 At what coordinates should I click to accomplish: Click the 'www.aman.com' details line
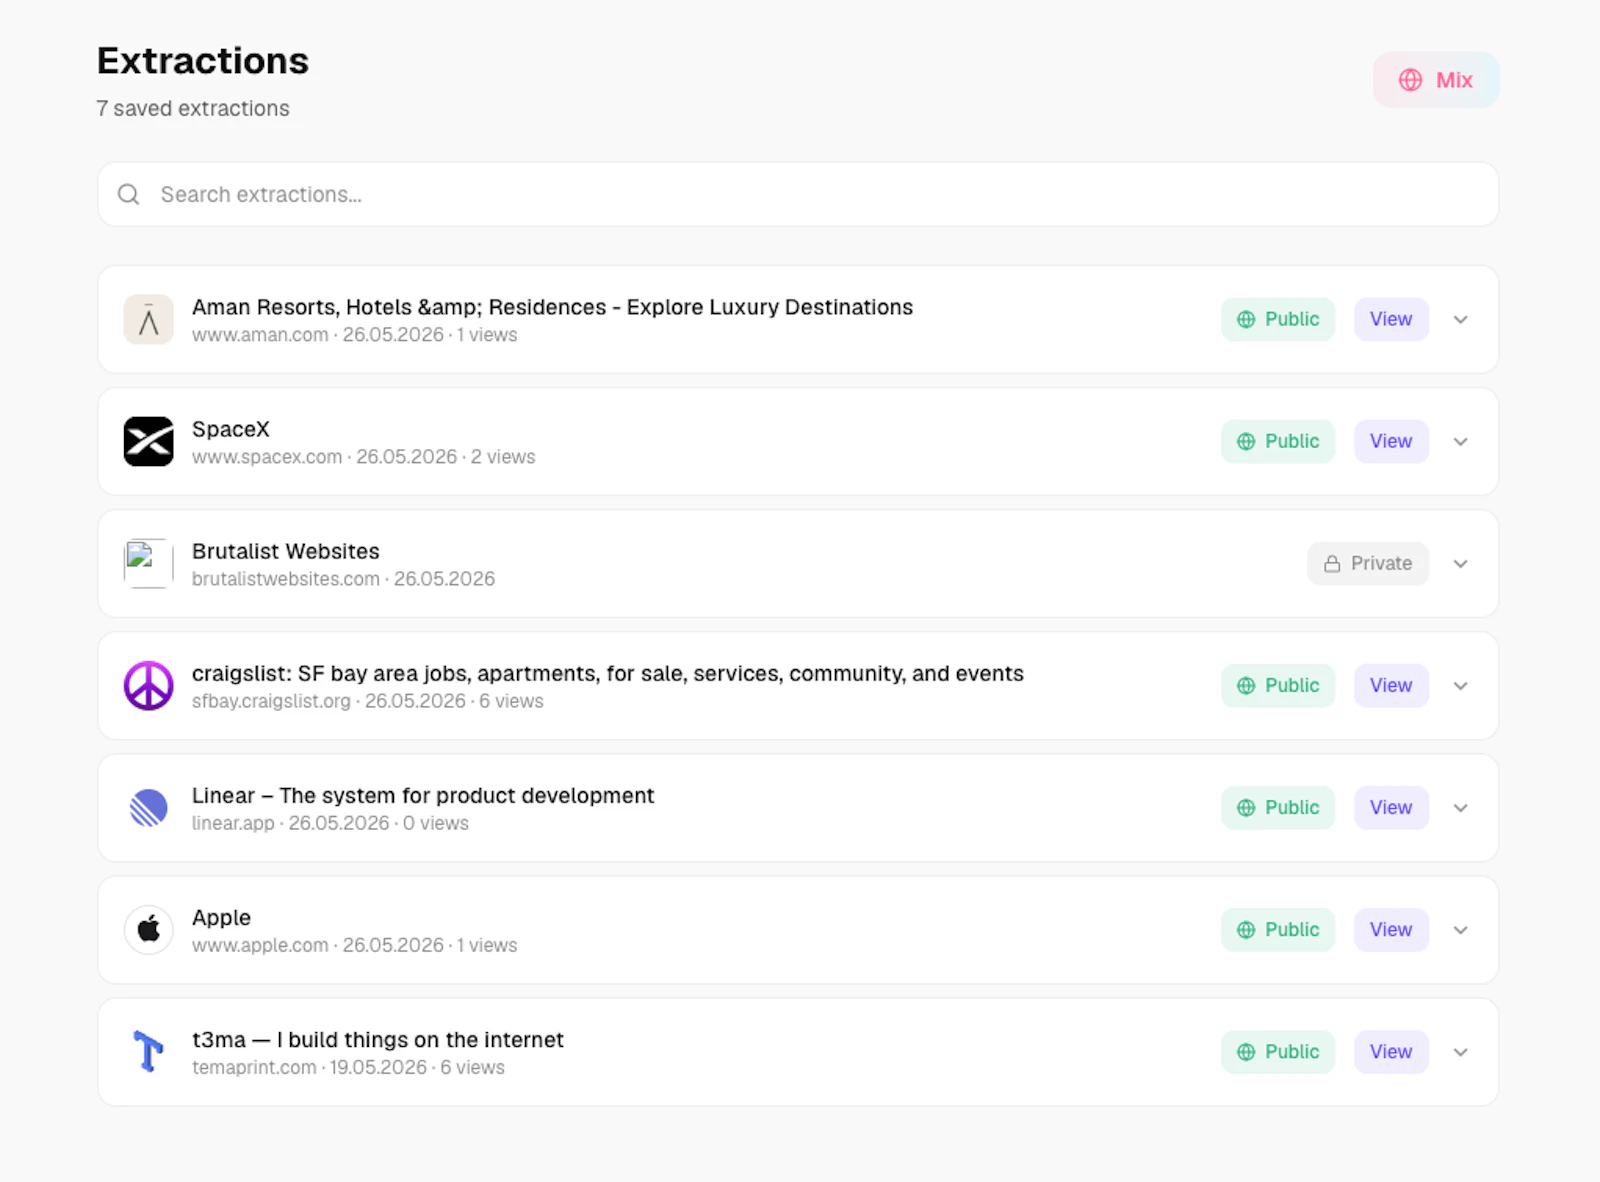(355, 335)
